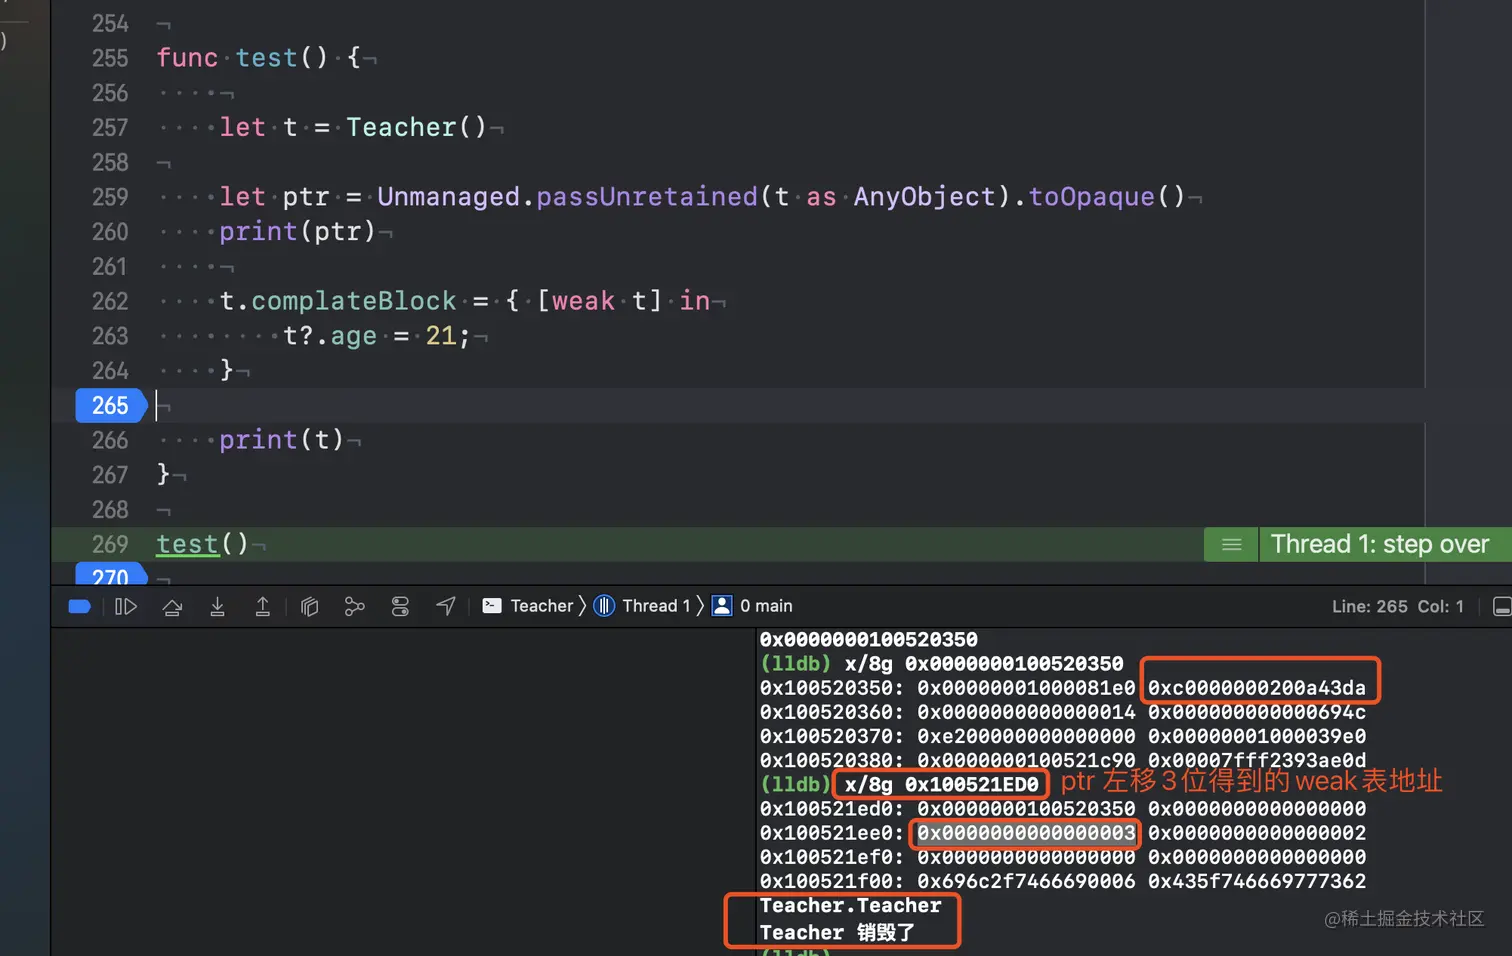Click console value 0xc0000000200a43da
The height and width of the screenshot is (956, 1512).
1257,688
